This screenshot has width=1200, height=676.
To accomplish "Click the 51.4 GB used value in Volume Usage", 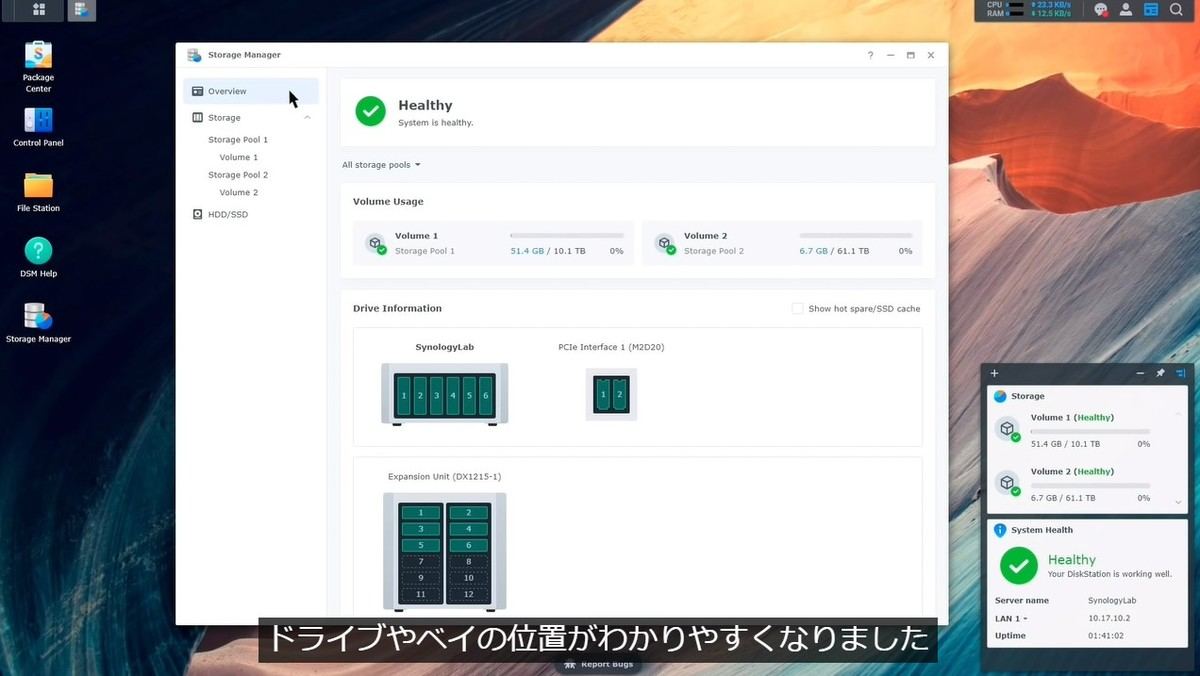I will (x=527, y=251).
